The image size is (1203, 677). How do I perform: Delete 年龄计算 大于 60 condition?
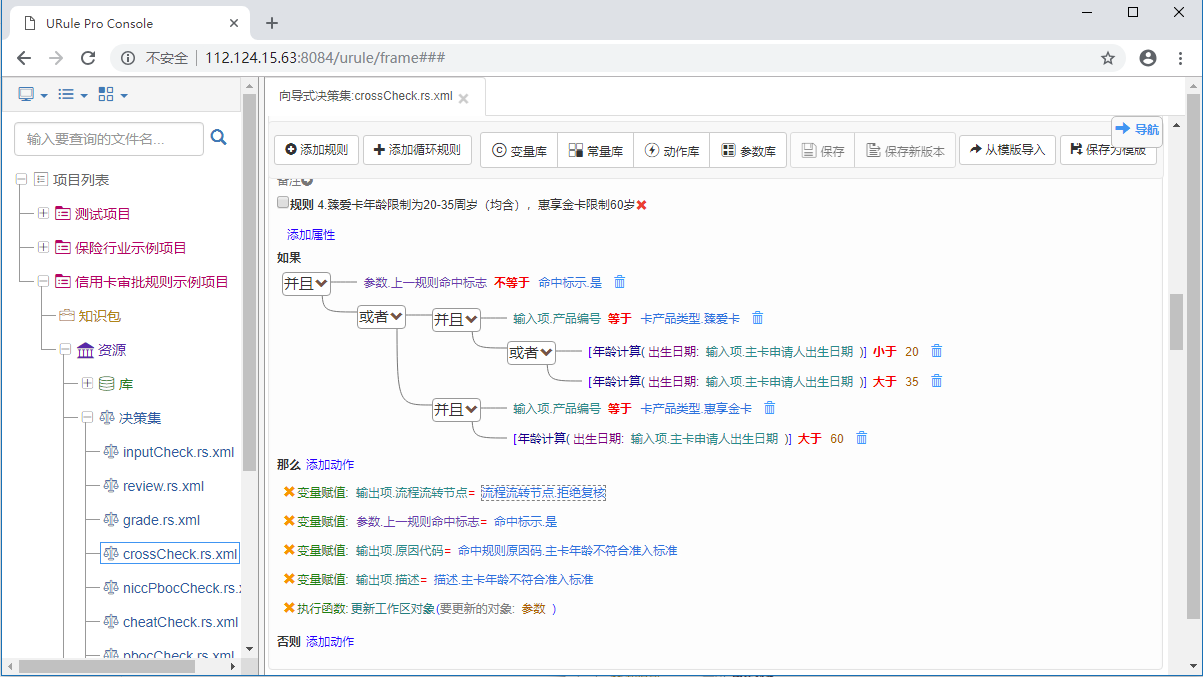tap(862, 438)
